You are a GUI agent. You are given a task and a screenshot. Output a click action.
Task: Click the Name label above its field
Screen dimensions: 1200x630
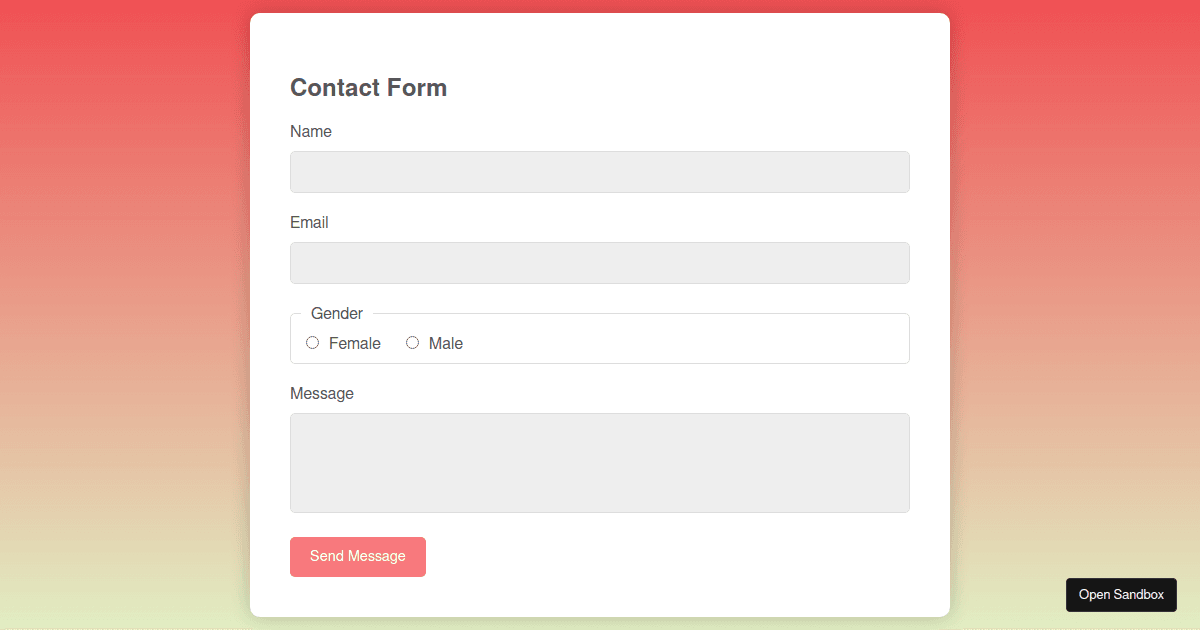[x=311, y=131]
